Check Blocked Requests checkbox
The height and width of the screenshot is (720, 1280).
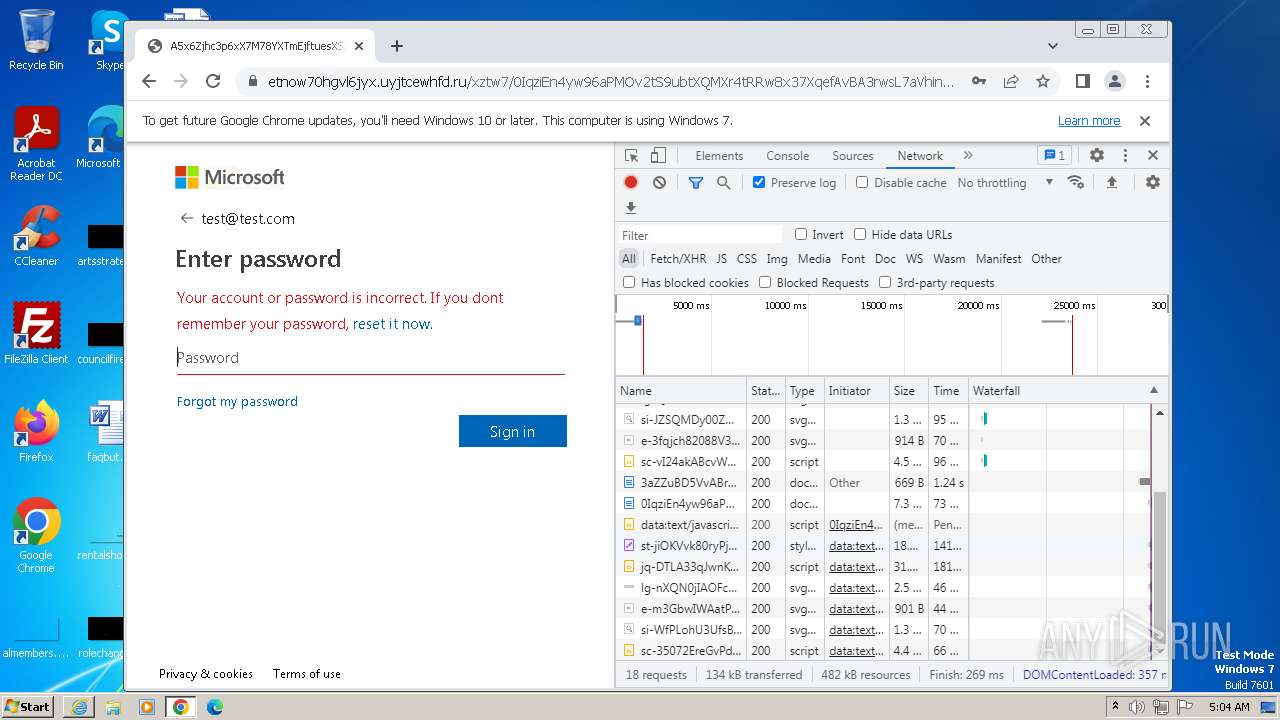(x=765, y=283)
